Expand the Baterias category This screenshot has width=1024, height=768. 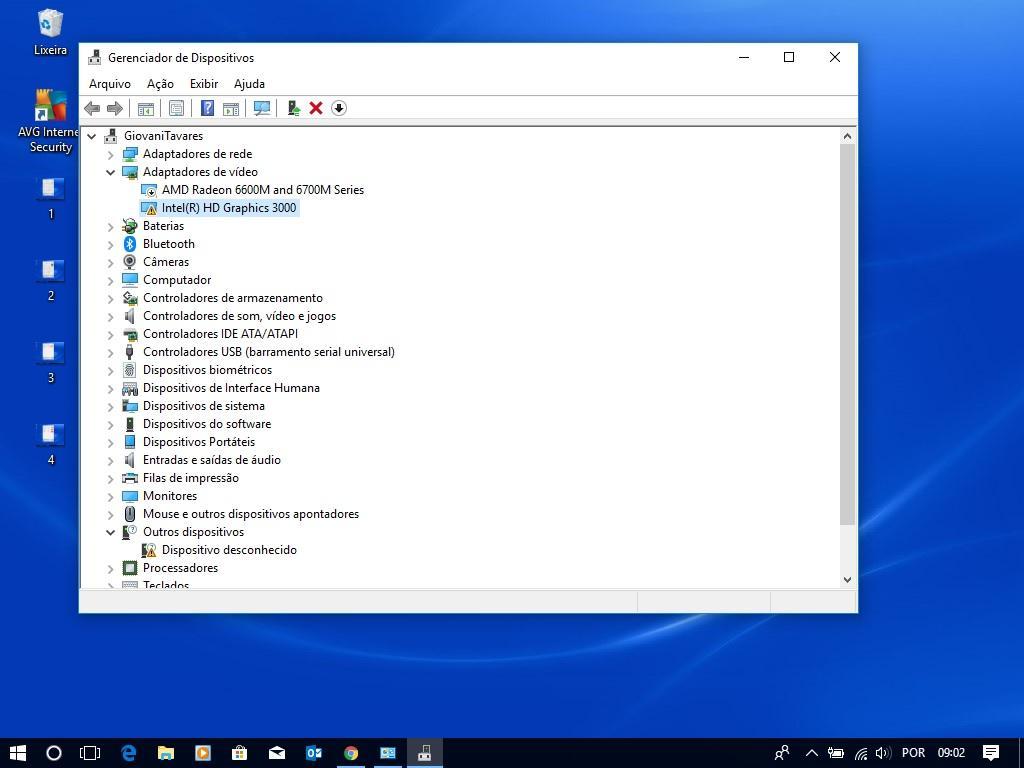click(x=110, y=227)
